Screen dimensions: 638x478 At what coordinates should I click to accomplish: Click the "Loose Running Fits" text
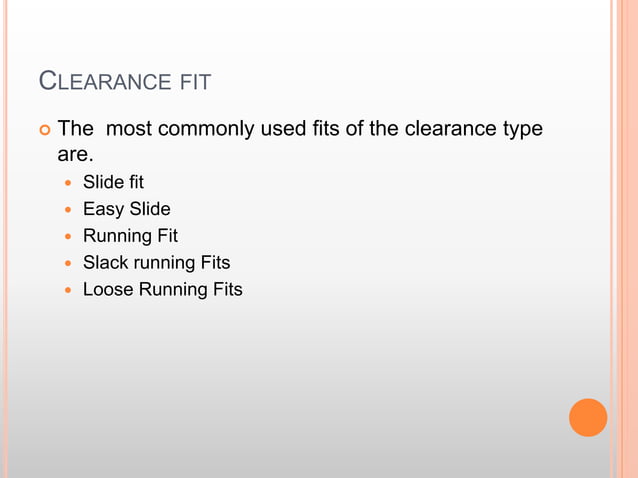click(163, 290)
